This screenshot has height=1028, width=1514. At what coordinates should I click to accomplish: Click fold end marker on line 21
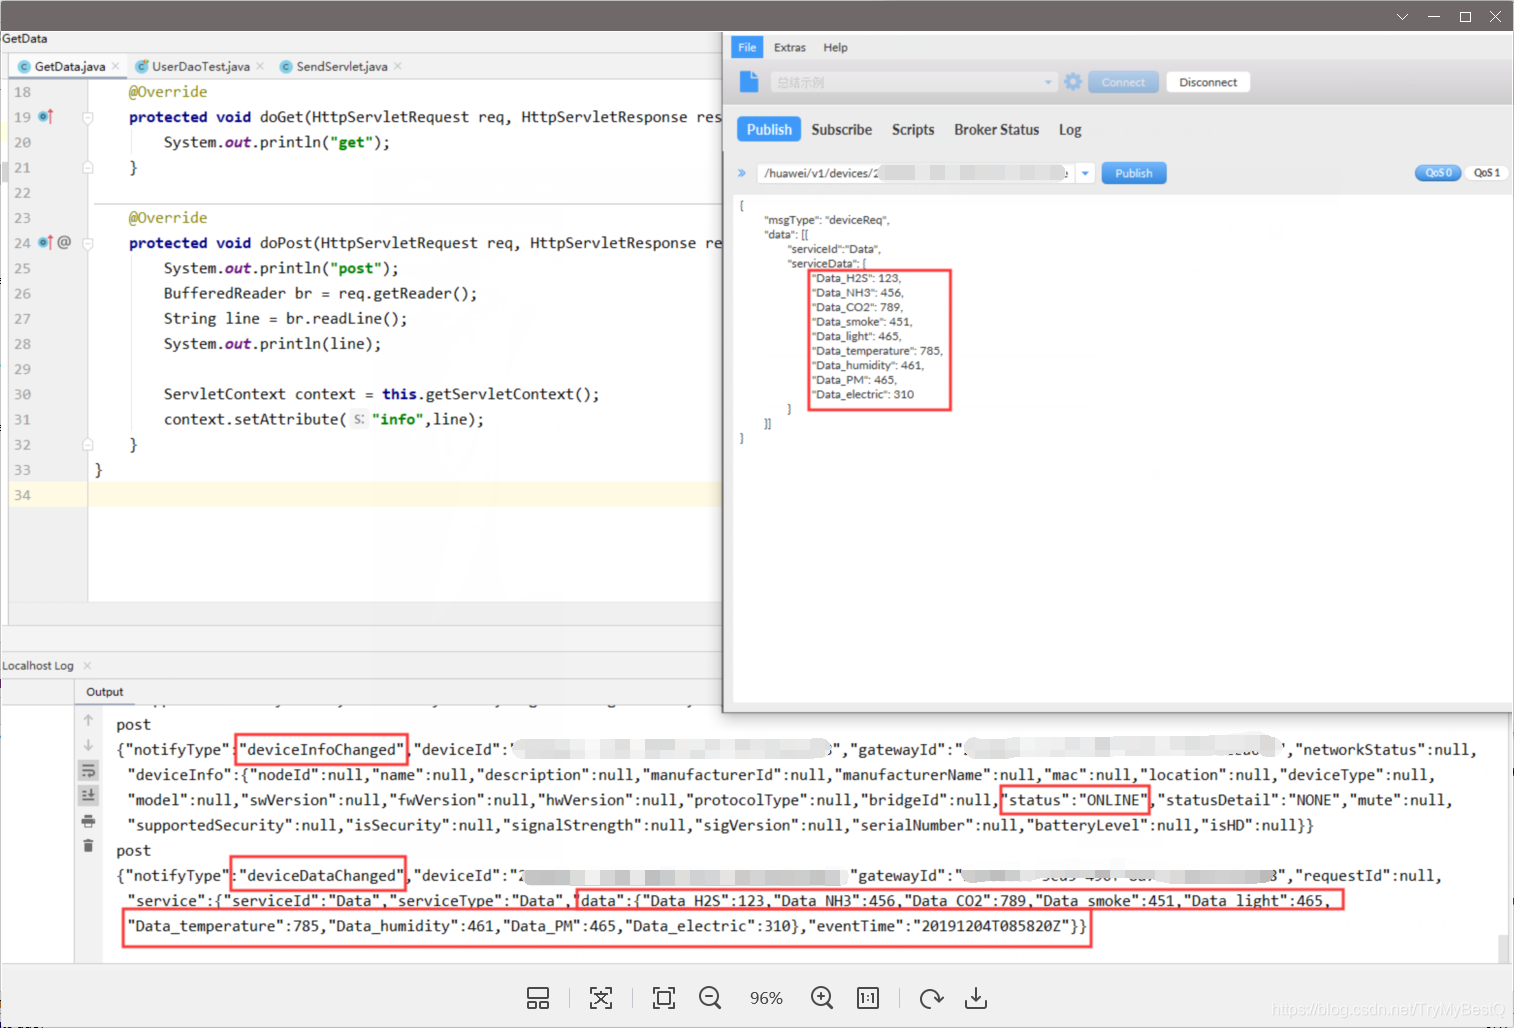[88, 167]
